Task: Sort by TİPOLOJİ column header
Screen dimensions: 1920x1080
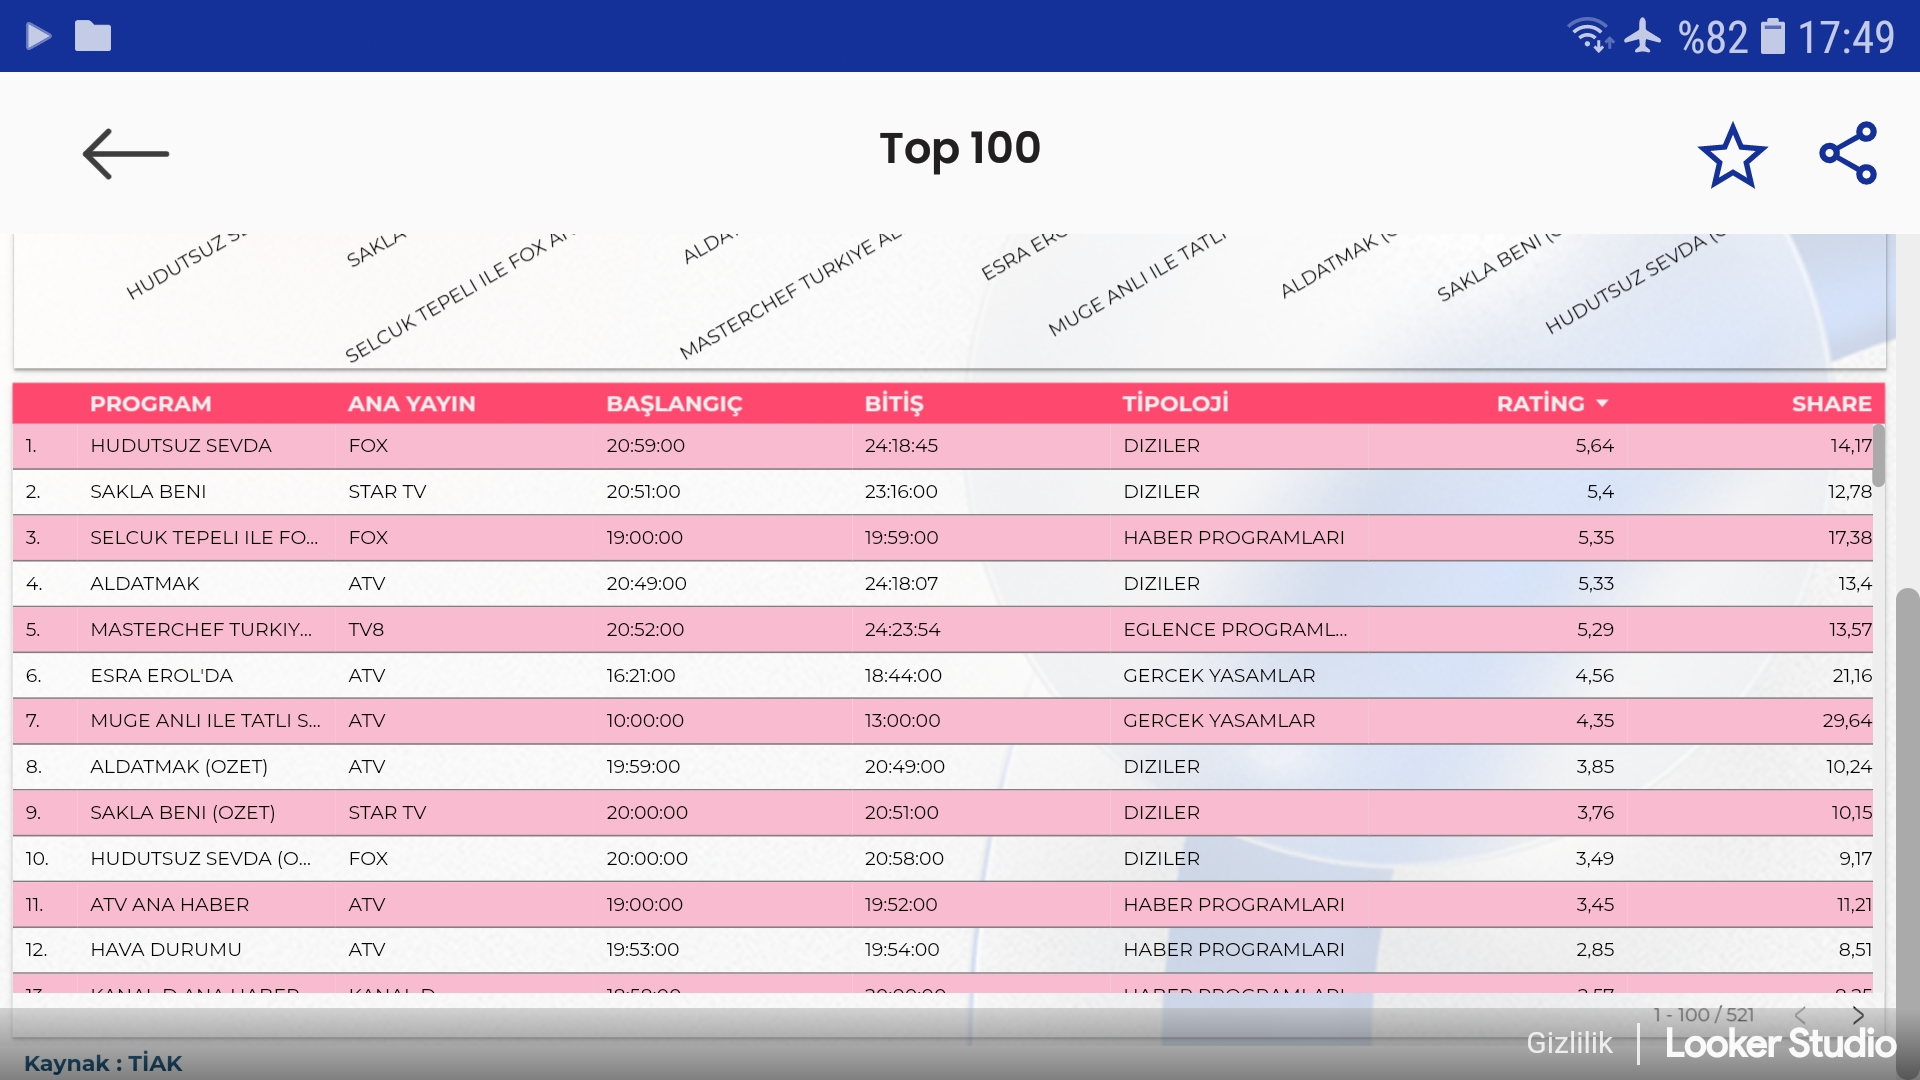Action: pyautogui.click(x=1175, y=404)
